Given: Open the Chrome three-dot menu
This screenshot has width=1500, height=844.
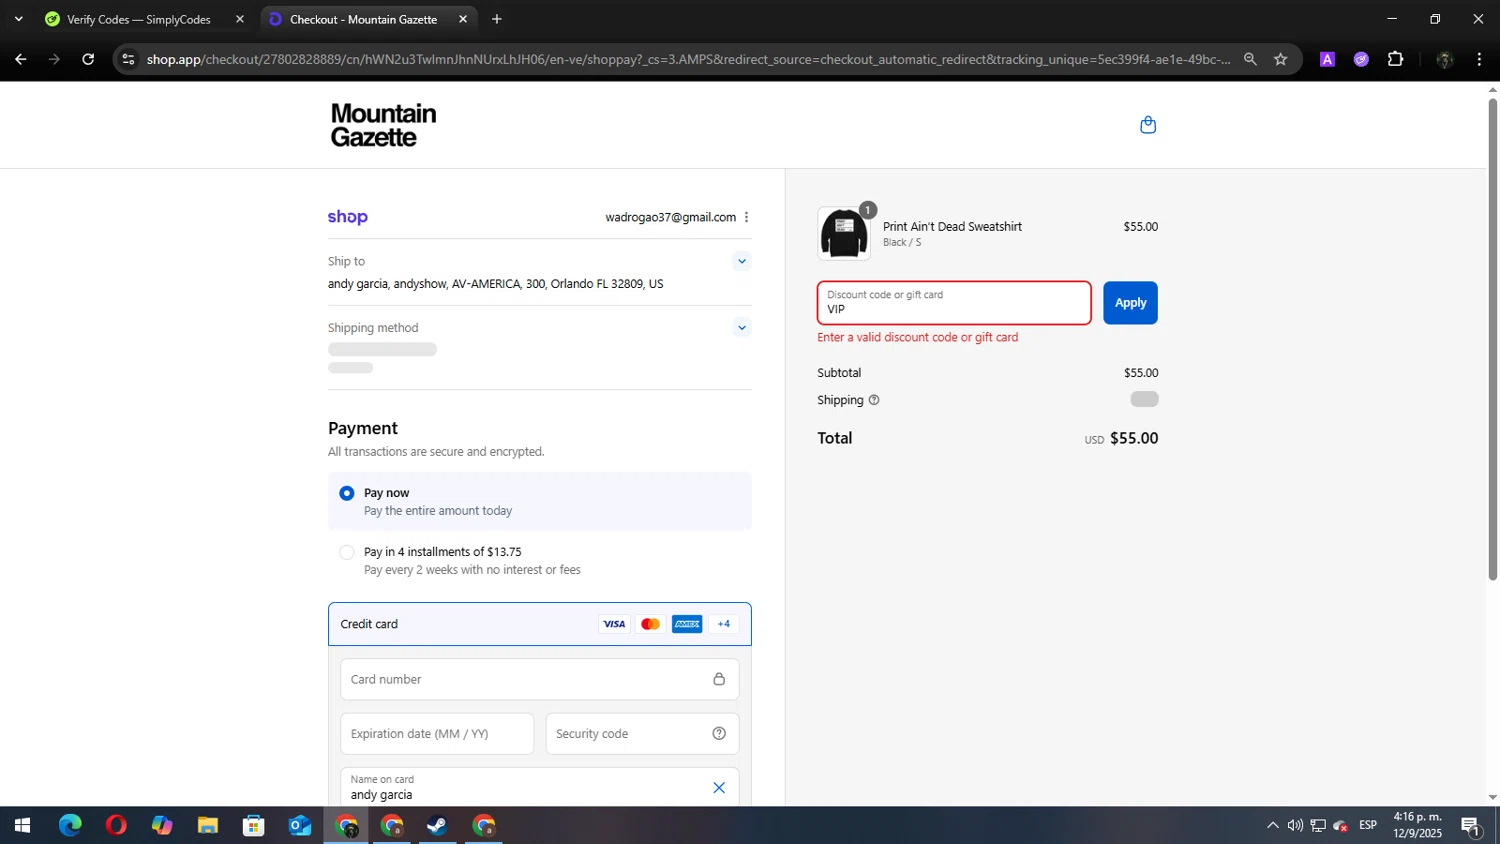Looking at the screenshot, I should click(x=1479, y=59).
